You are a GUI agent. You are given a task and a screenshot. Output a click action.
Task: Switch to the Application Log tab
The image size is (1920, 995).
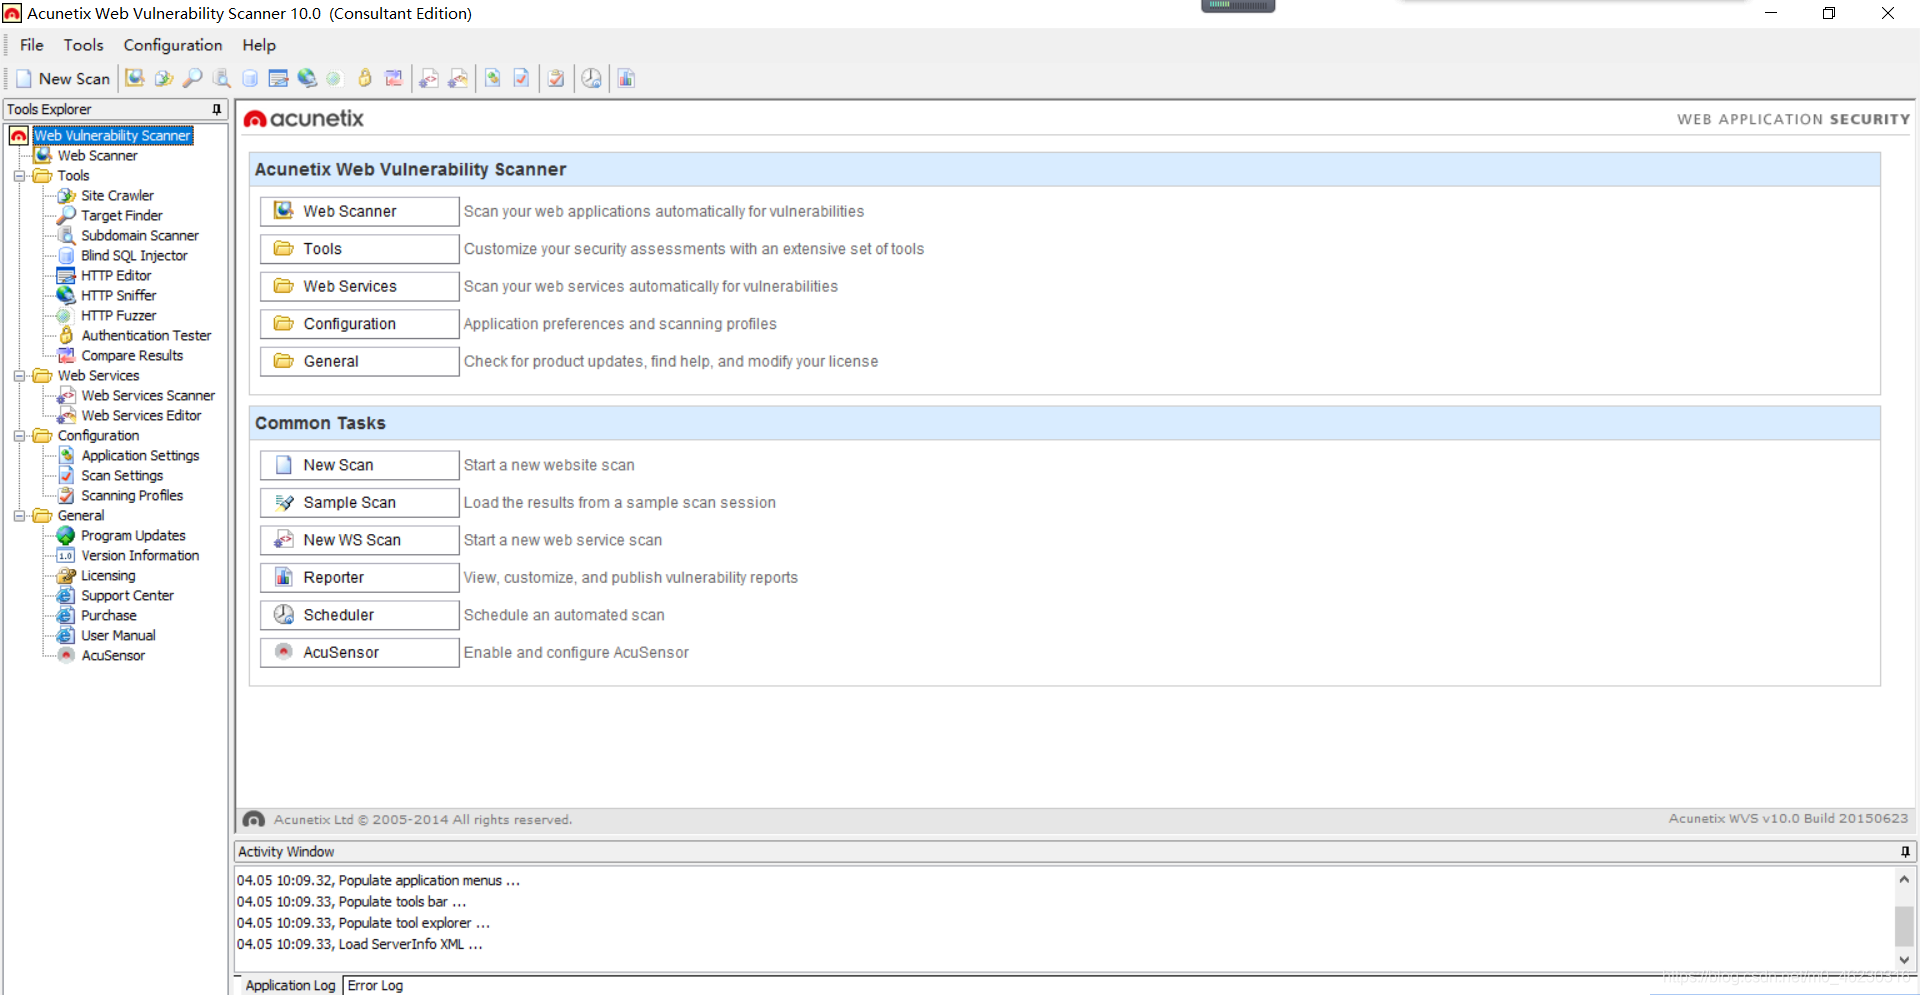(x=290, y=985)
